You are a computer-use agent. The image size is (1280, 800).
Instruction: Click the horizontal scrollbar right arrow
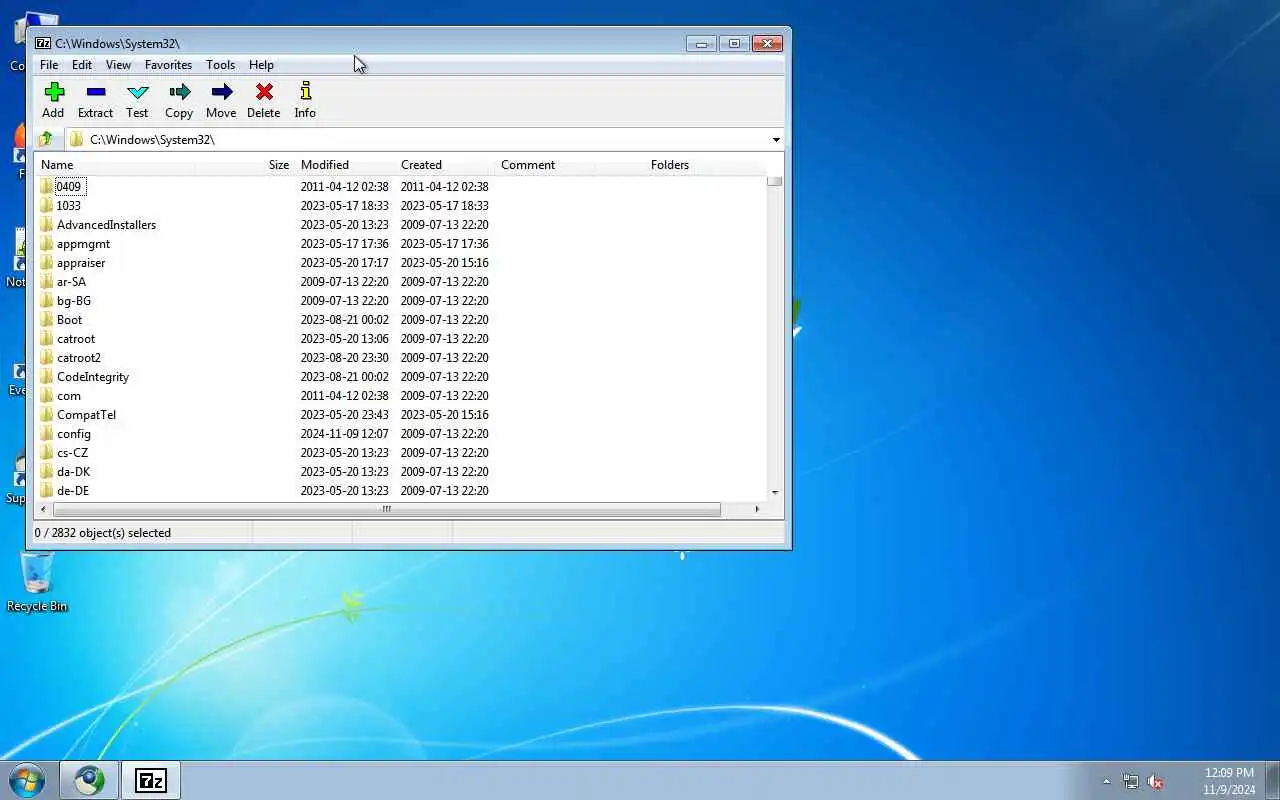pos(756,509)
